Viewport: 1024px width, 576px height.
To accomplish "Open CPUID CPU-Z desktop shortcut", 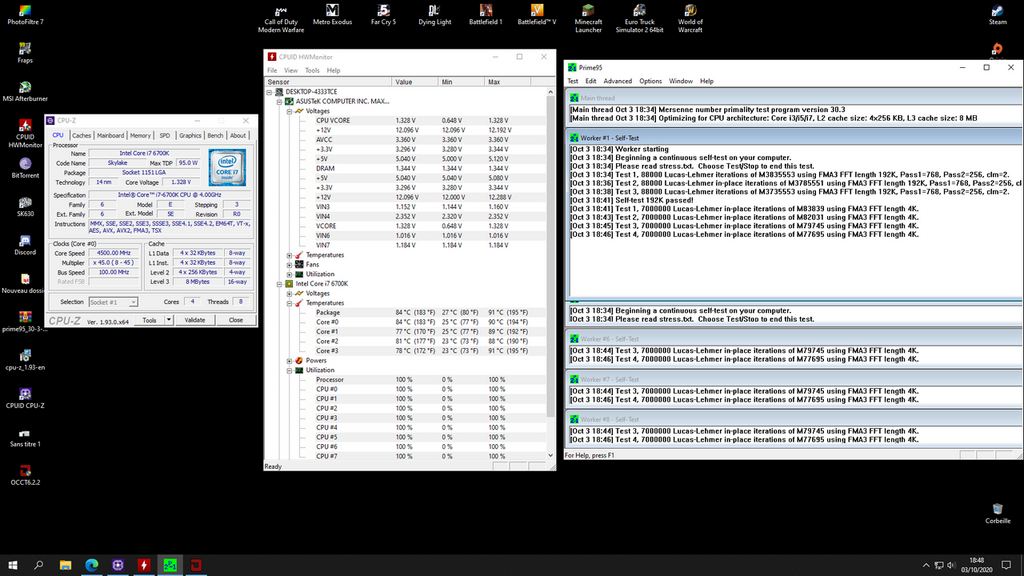I will click(25, 399).
